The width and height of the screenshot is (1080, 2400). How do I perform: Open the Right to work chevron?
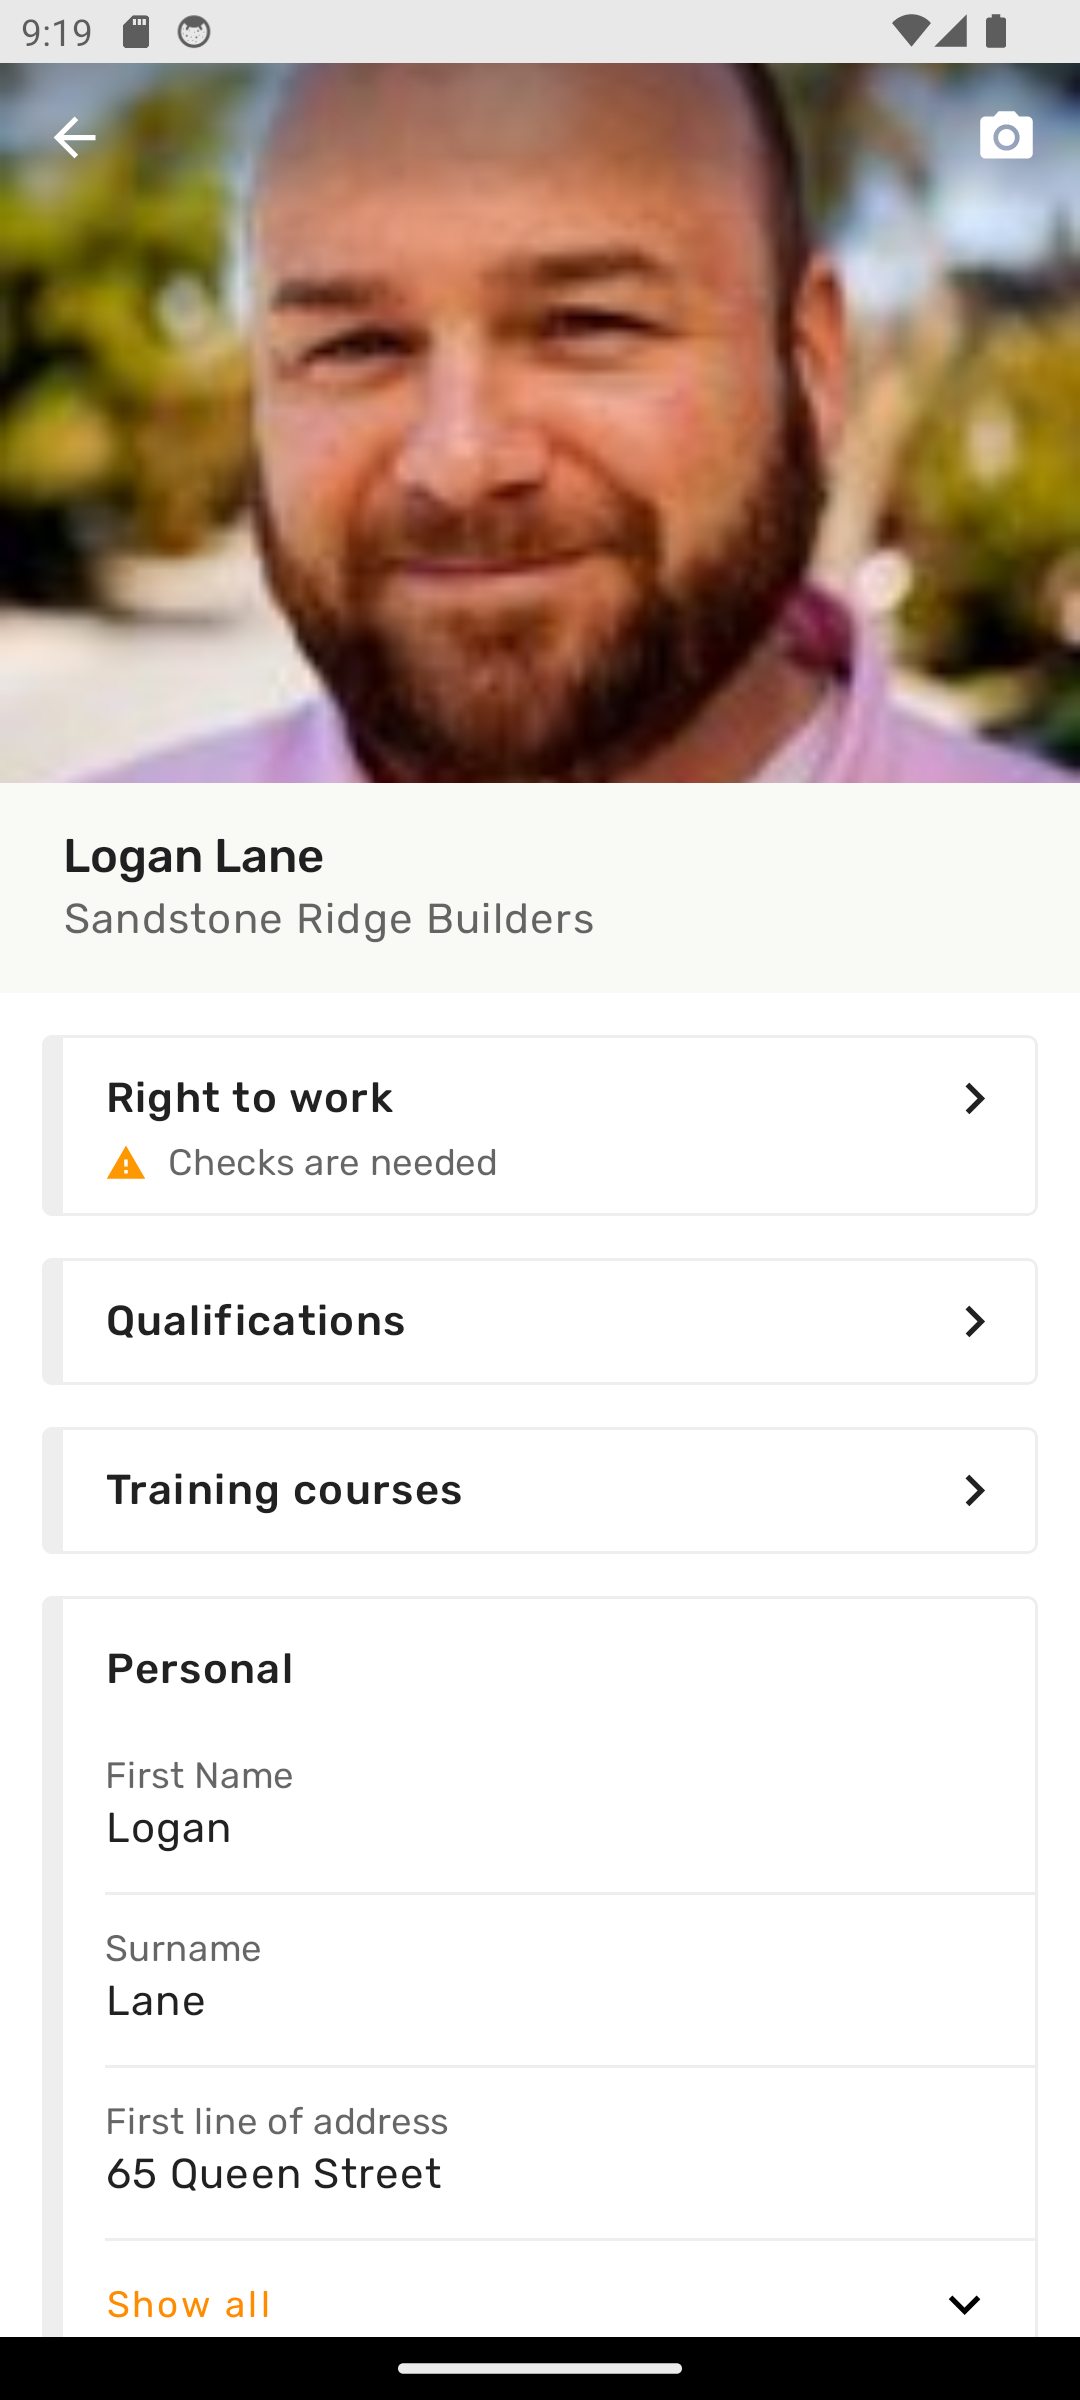click(974, 1098)
